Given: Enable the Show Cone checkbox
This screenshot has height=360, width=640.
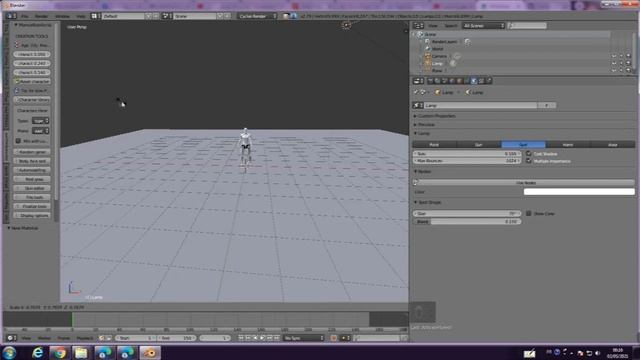Looking at the screenshot, I should (529, 213).
